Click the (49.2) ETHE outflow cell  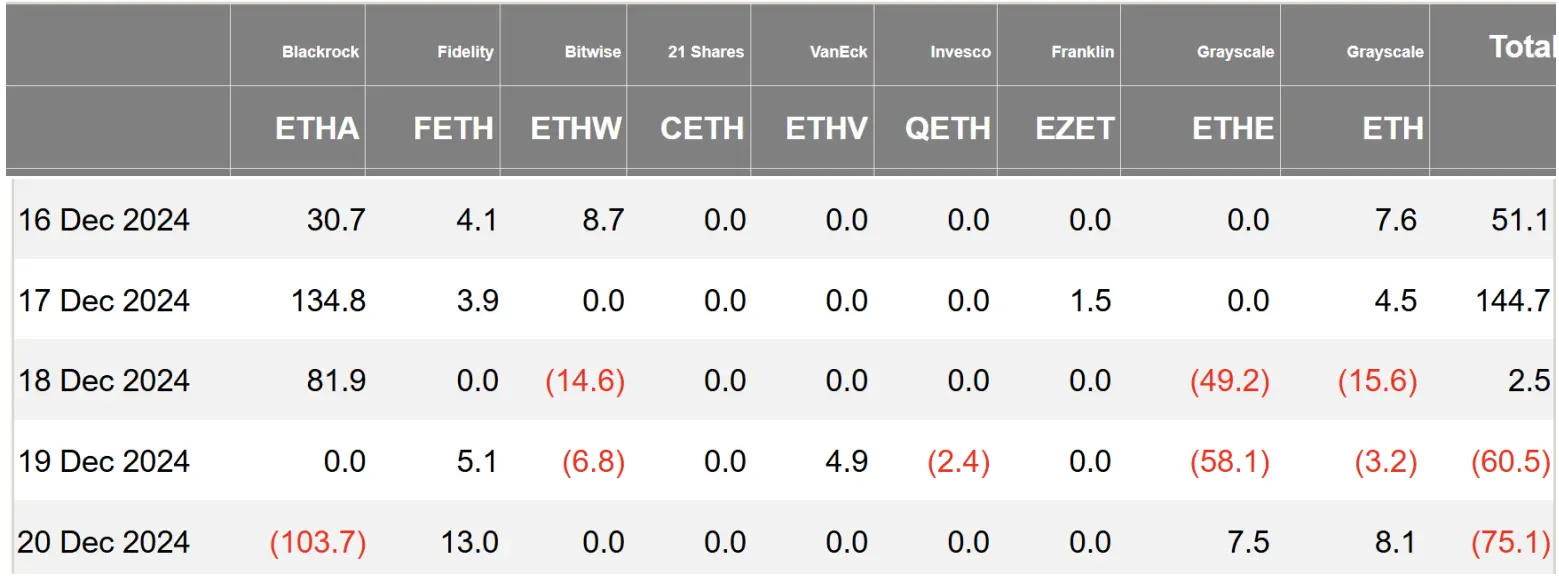pyautogui.click(x=1229, y=381)
